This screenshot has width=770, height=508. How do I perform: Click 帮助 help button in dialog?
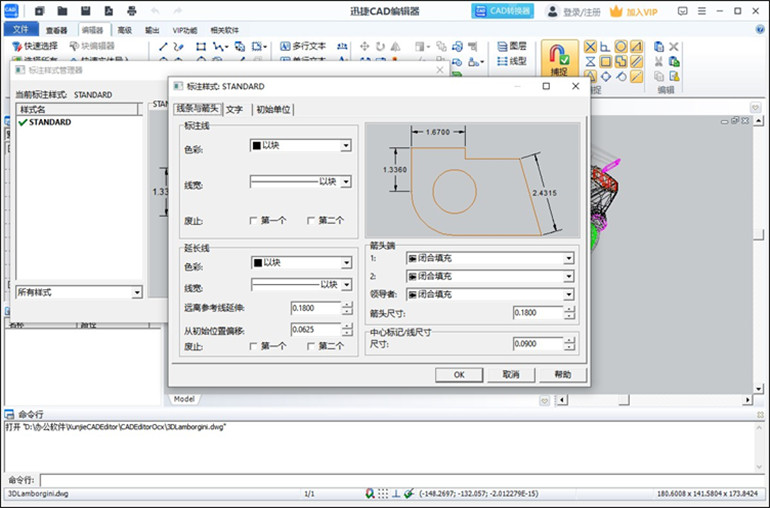tap(563, 375)
